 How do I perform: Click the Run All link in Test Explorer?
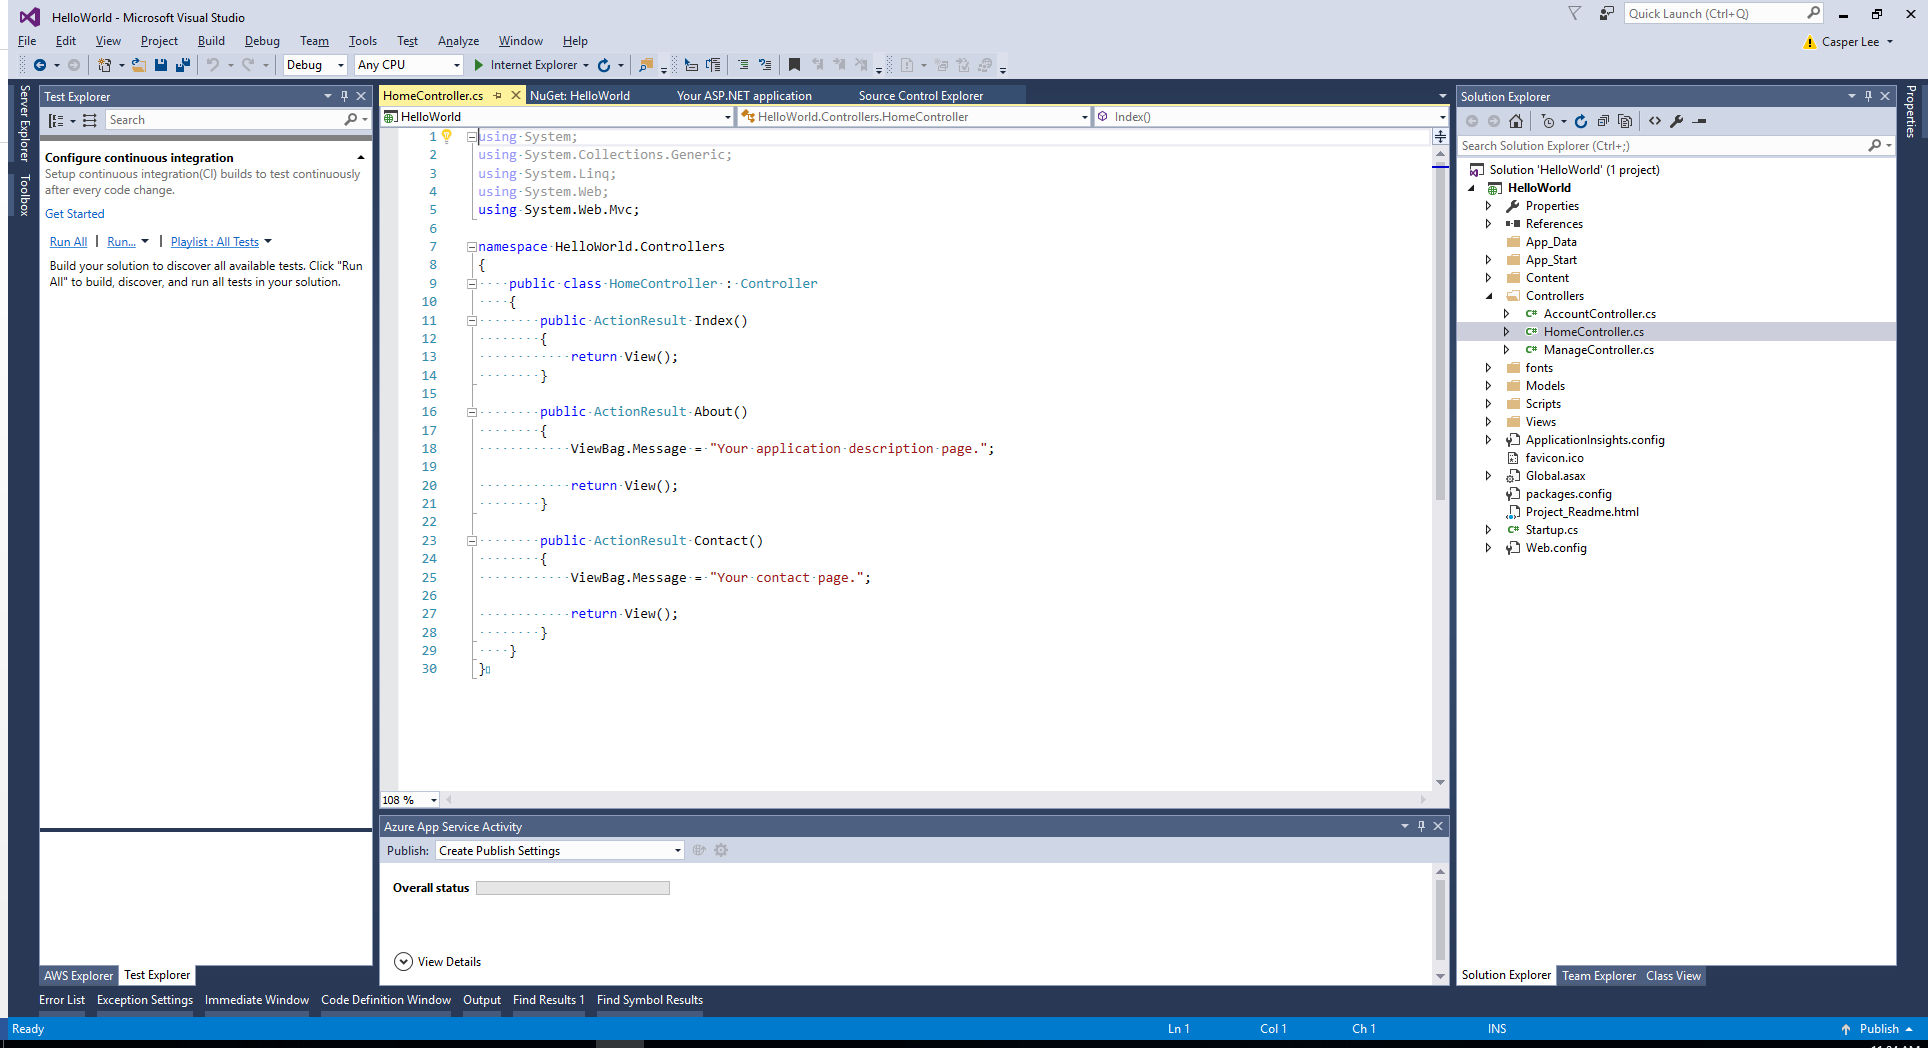[68, 242]
